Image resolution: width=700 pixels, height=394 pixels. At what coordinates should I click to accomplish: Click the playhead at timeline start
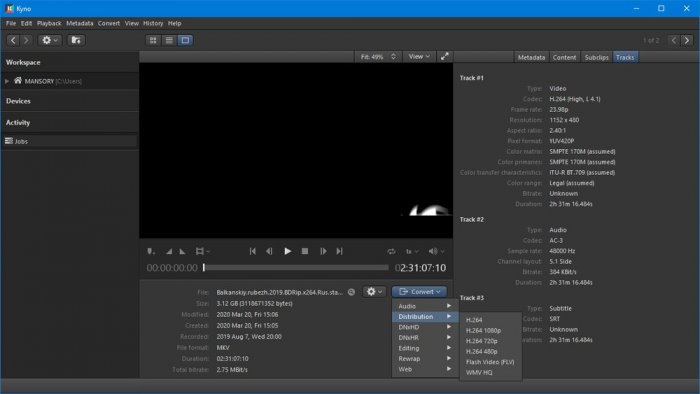point(204,268)
